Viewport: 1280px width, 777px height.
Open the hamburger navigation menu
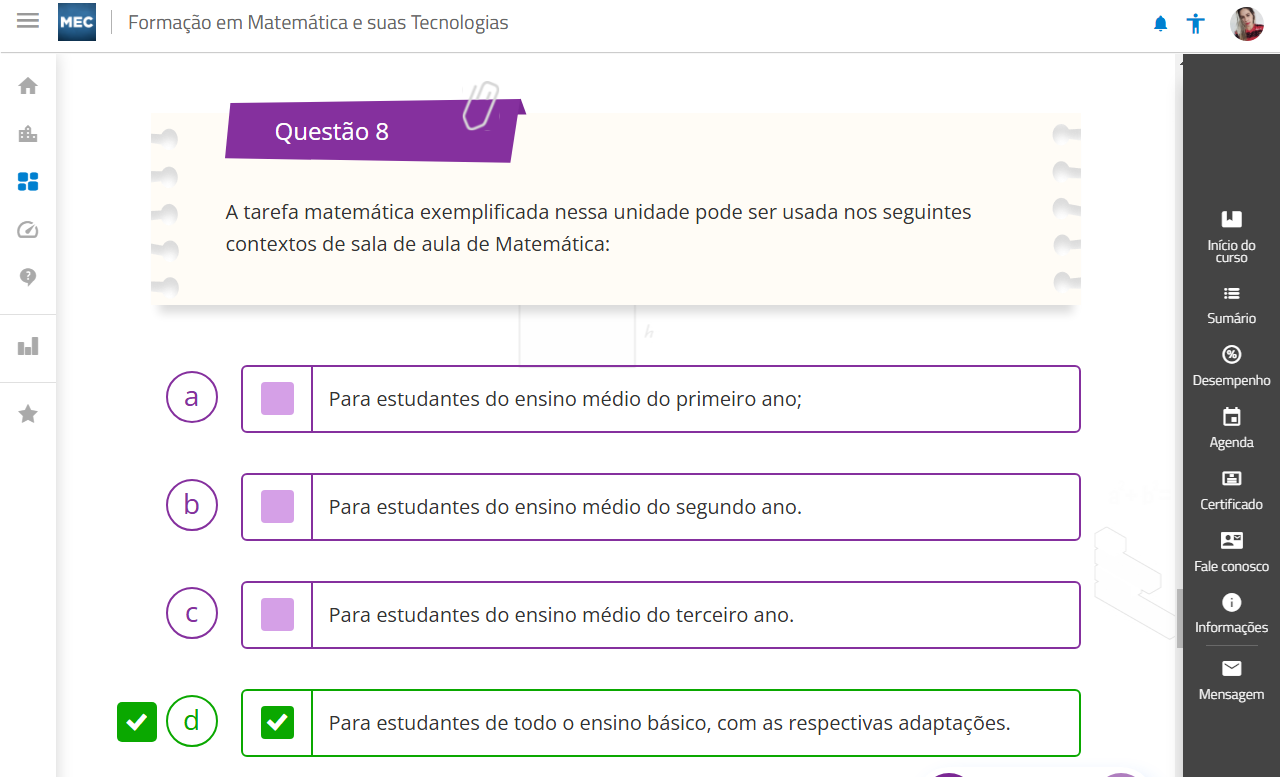28,21
